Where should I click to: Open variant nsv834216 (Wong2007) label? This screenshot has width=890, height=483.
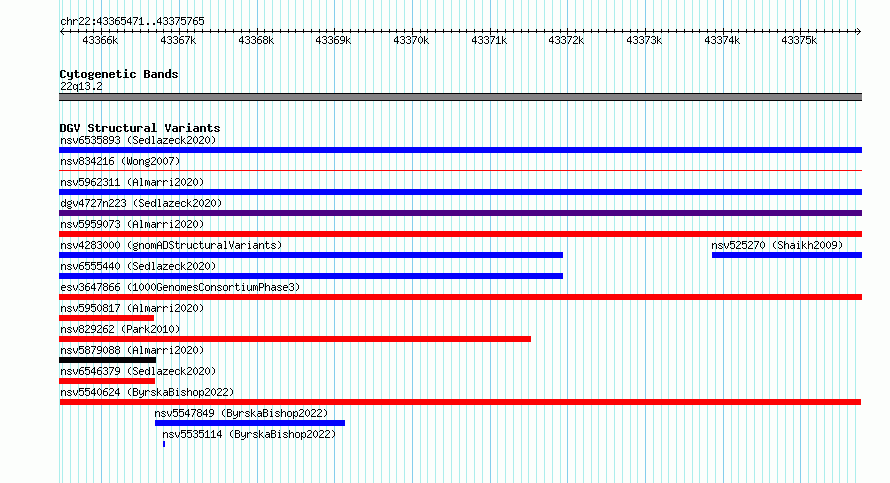[x=120, y=161]
